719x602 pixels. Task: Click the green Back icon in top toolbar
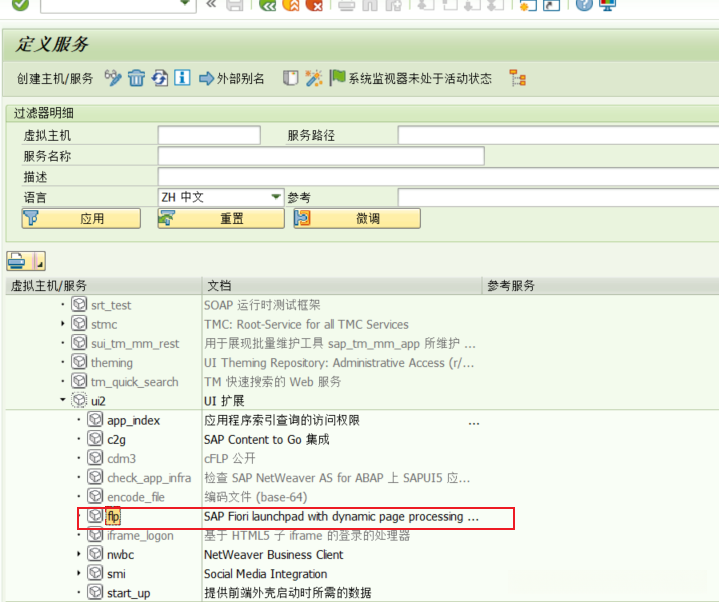click(x=267, y=5)
